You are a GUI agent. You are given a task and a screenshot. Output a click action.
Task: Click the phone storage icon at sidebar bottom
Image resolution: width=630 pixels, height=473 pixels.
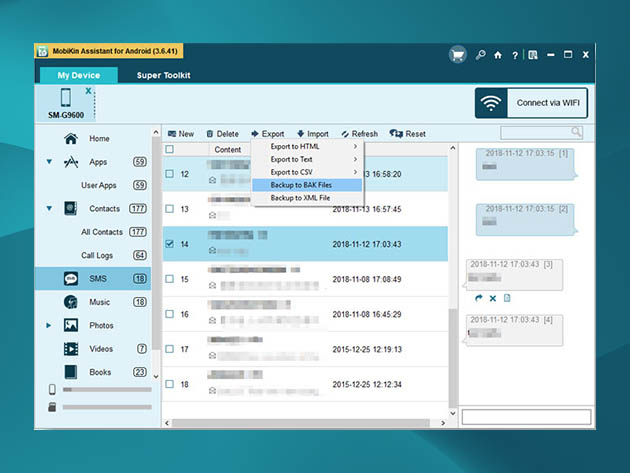click(52, 389)
